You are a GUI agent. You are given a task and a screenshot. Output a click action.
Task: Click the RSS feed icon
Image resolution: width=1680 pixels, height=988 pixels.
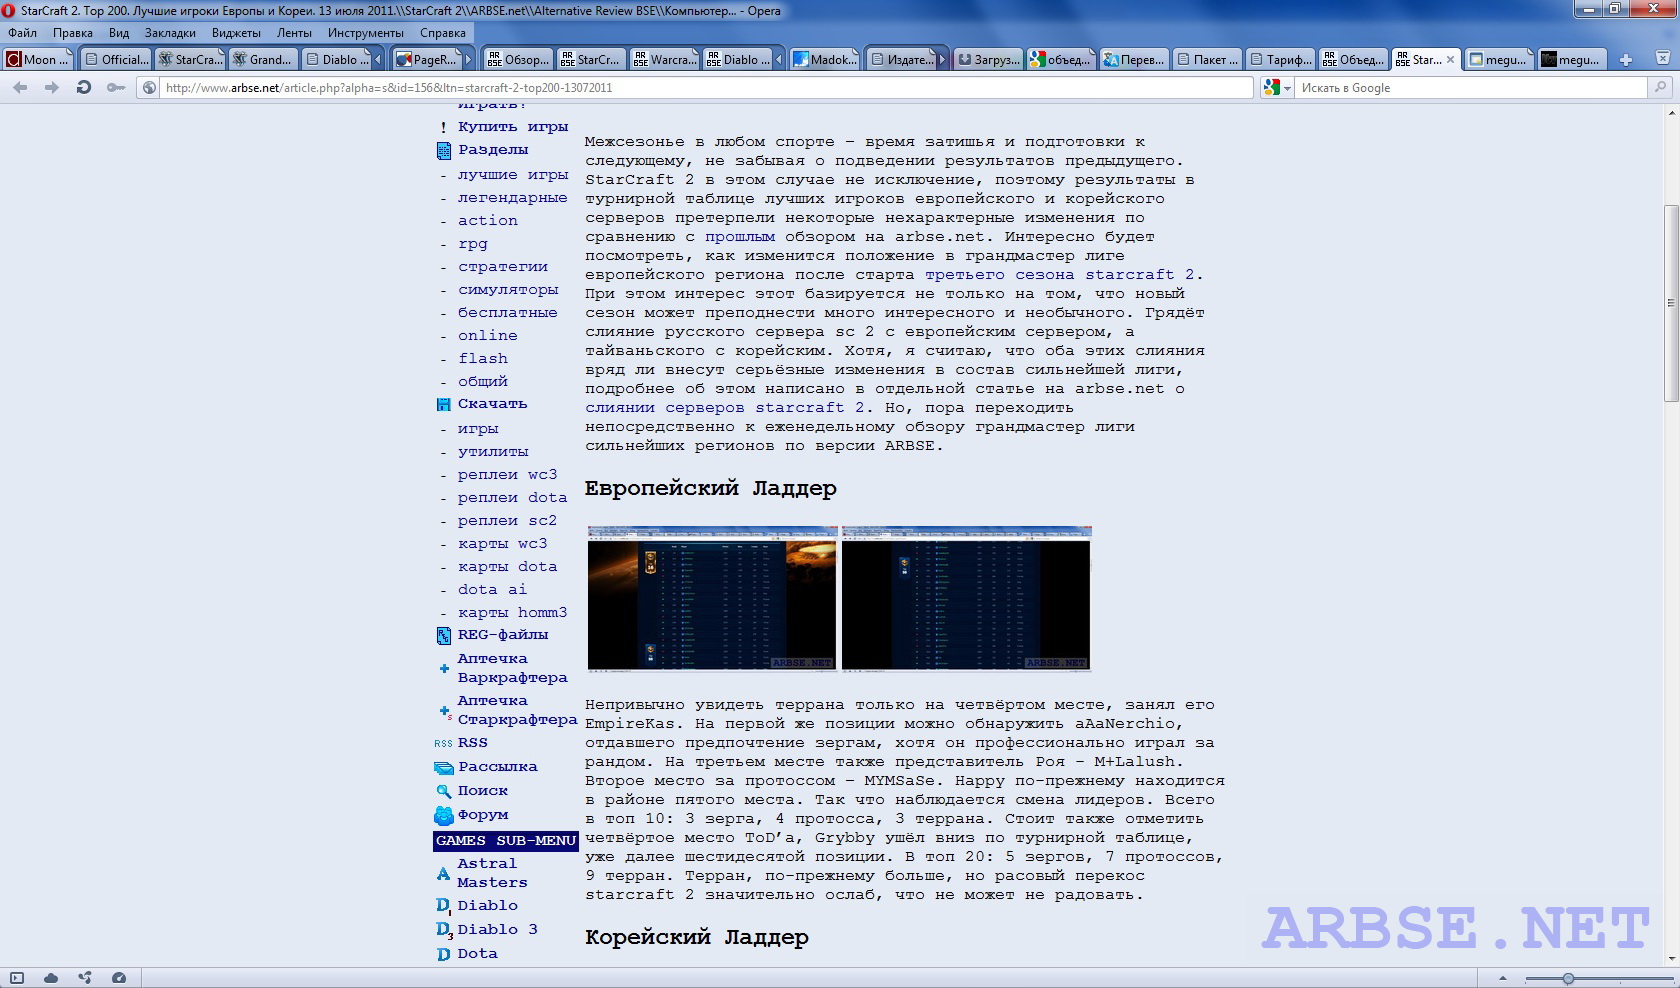click(x=443, y=744)
